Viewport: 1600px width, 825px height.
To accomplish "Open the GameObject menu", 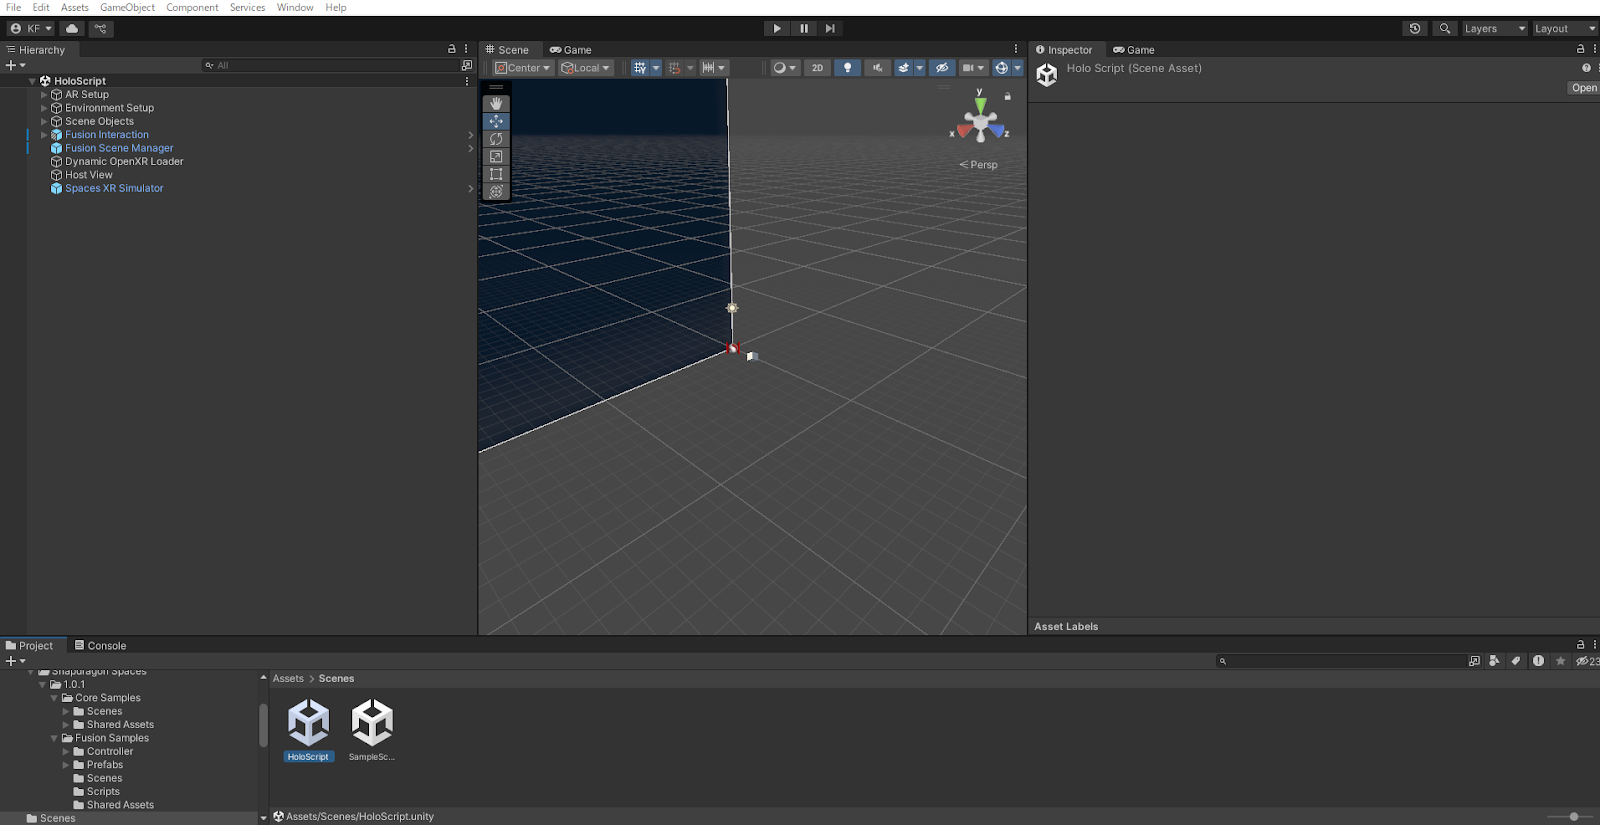I will [x=127, y=7].
